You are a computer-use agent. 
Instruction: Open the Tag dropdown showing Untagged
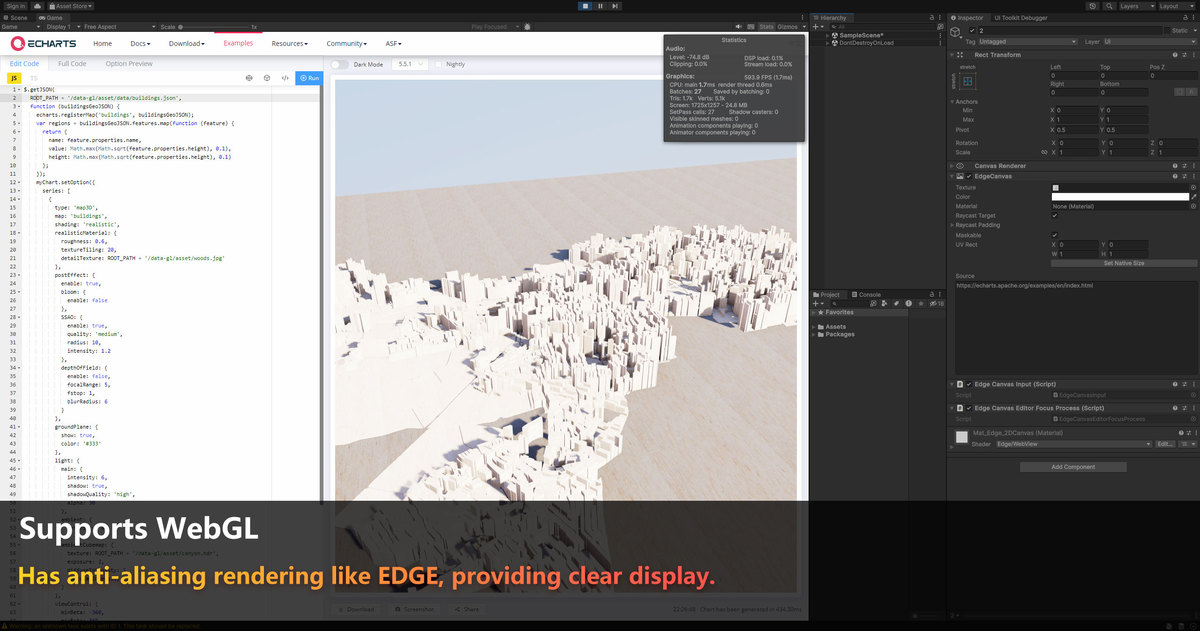[x=1029, y=42]
